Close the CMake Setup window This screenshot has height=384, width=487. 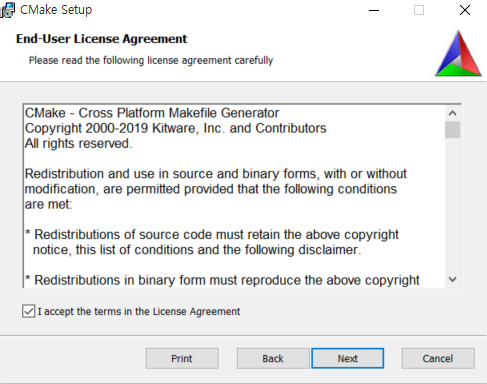click(x=465, y=10)
